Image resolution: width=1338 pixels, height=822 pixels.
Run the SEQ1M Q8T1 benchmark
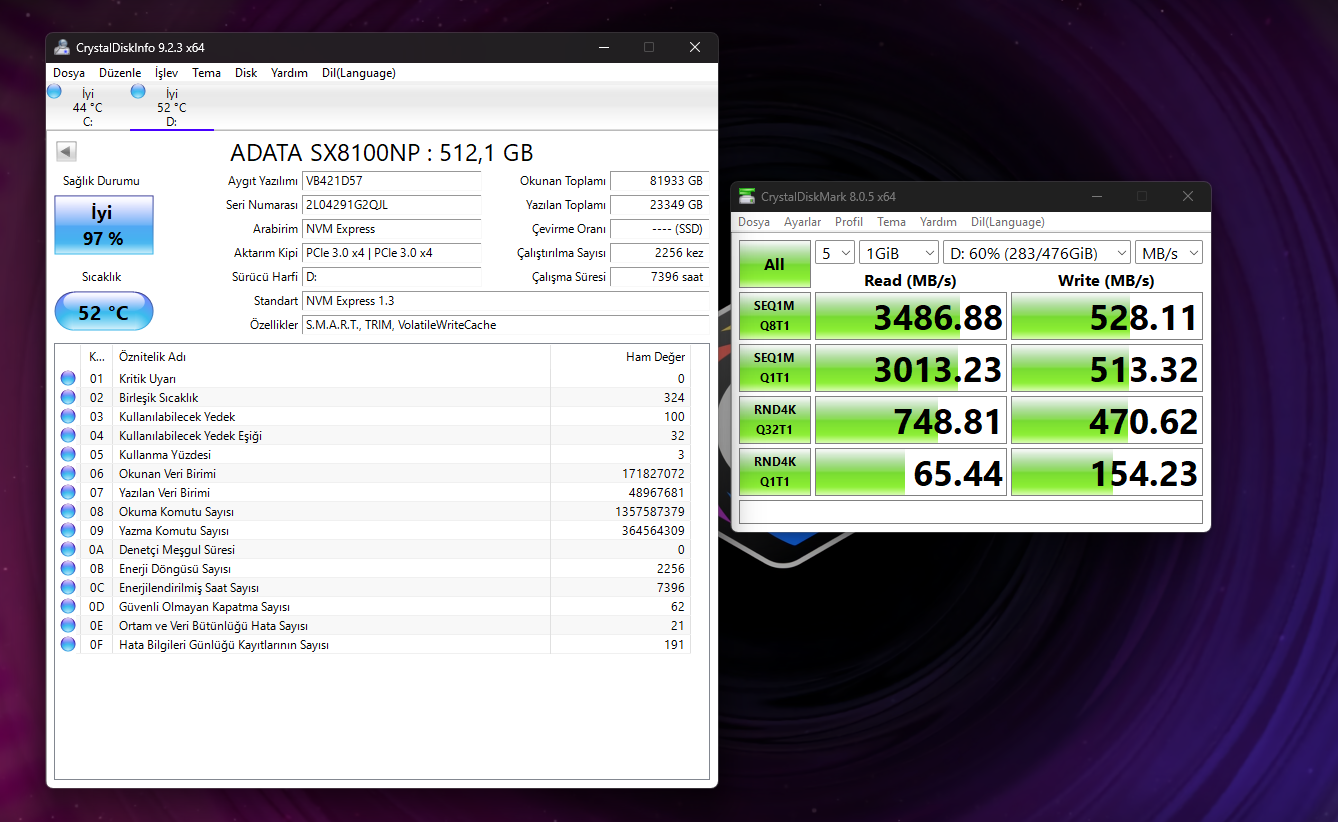click(x=774, y=316)
